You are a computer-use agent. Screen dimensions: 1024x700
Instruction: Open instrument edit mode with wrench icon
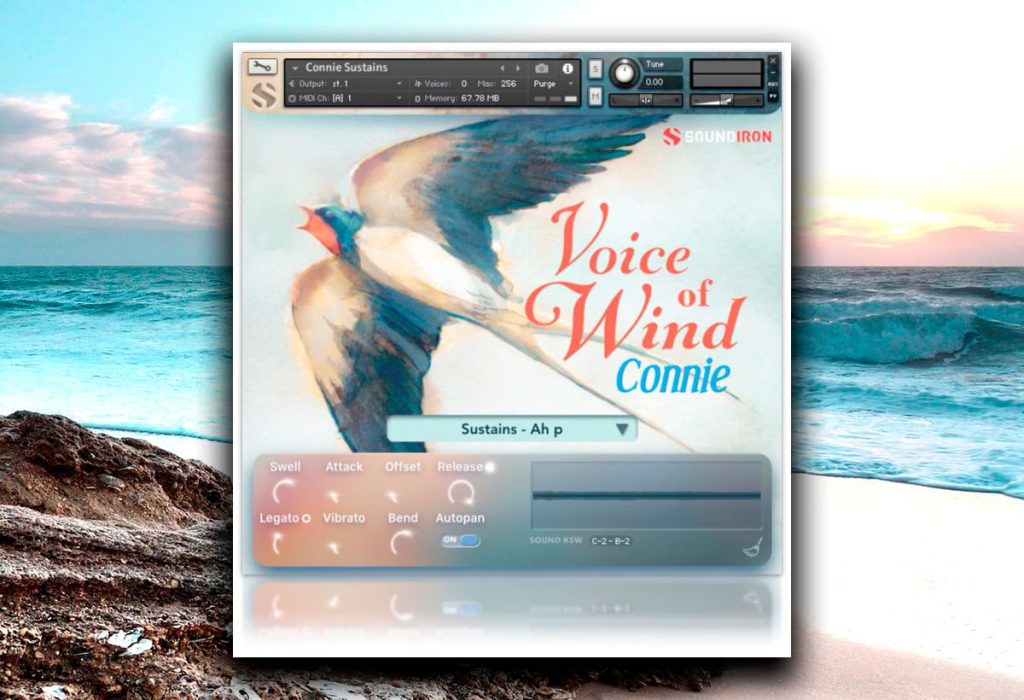(x=262, y=67)
